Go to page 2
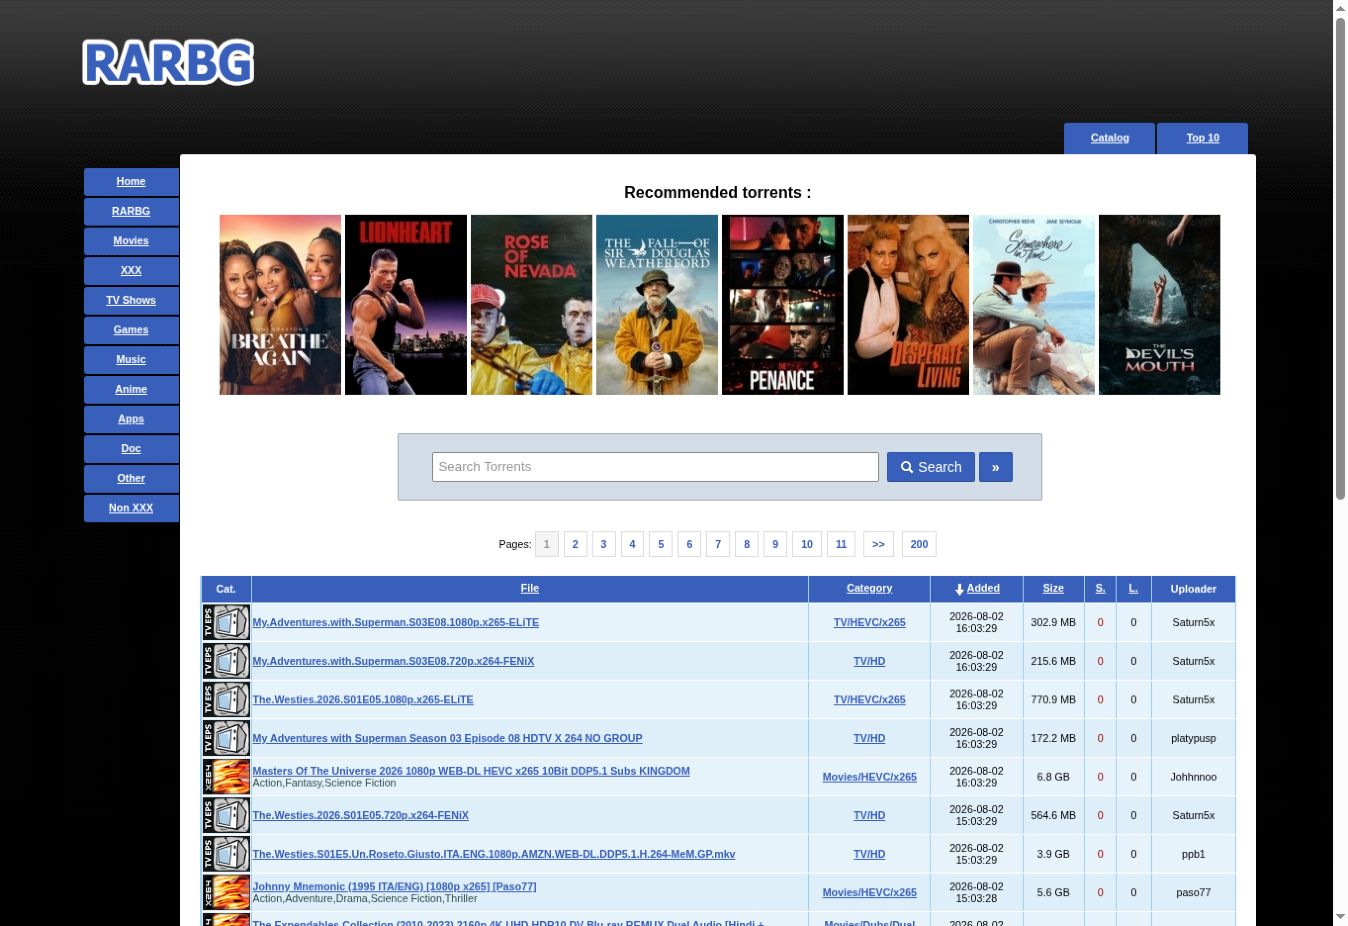Screen dimensions: 1348x926 coord(575,544)
